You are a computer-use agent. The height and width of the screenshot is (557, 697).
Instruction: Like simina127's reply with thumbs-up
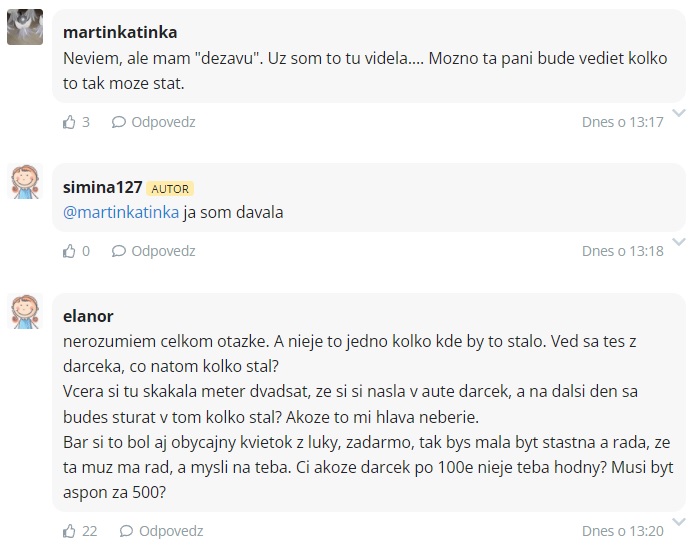click(x=69, y=251)
